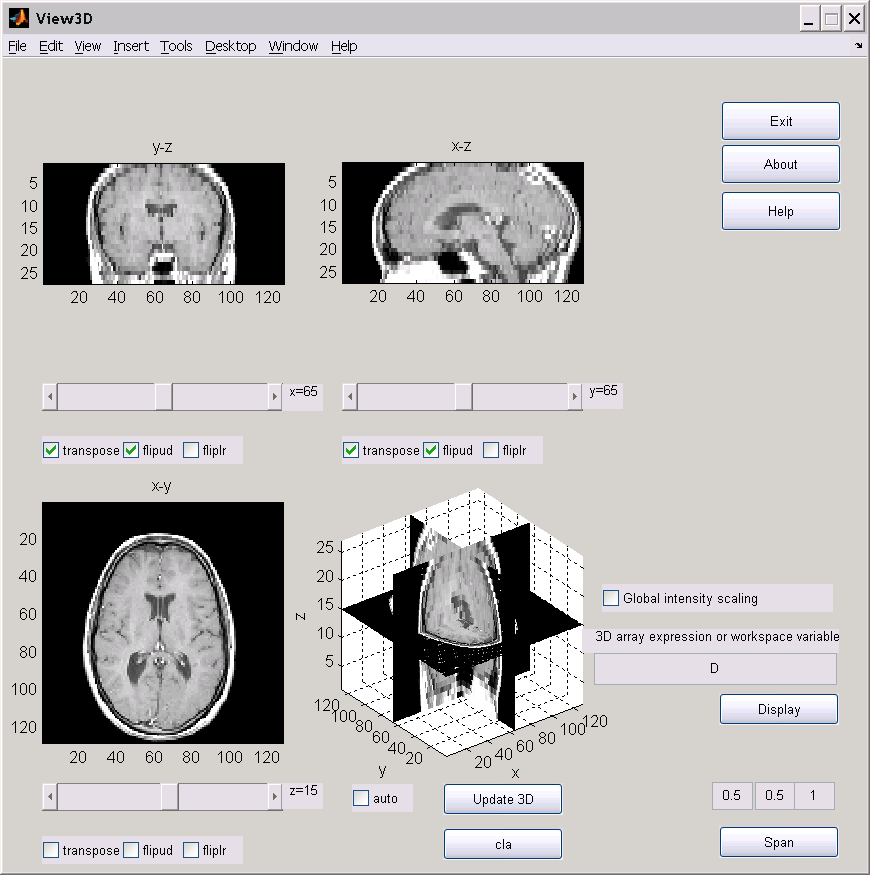Enable fliplr for the x-y view
870x875 pixels.
pyautogui.click(x=191, y=850)
